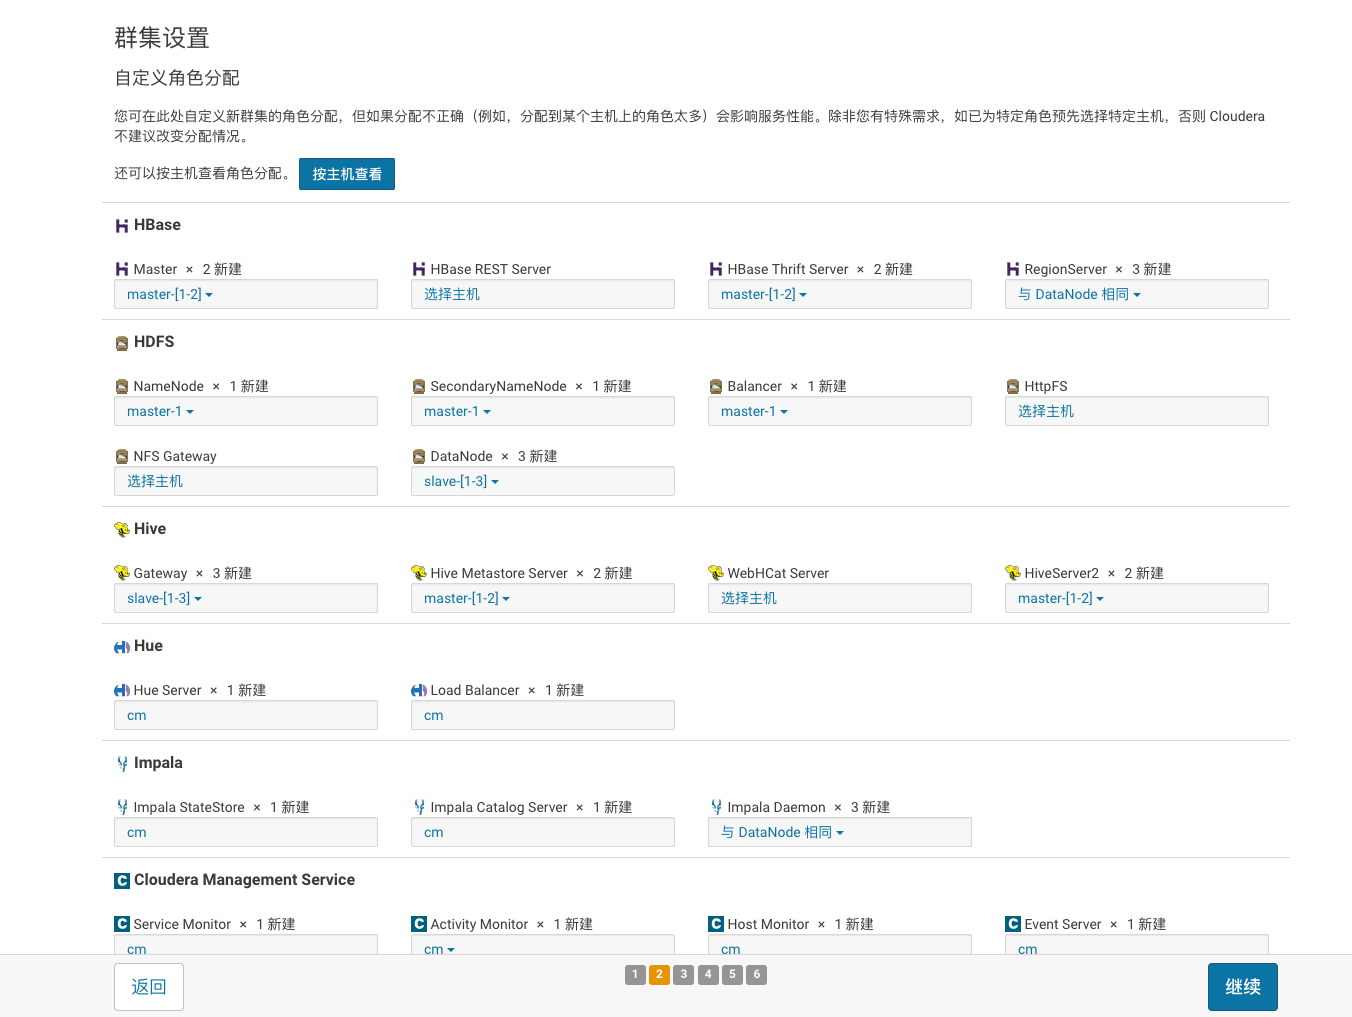Click the Impala Catalog Server icon
The image size is (1352, 1017).
click(x=419, y=807)
